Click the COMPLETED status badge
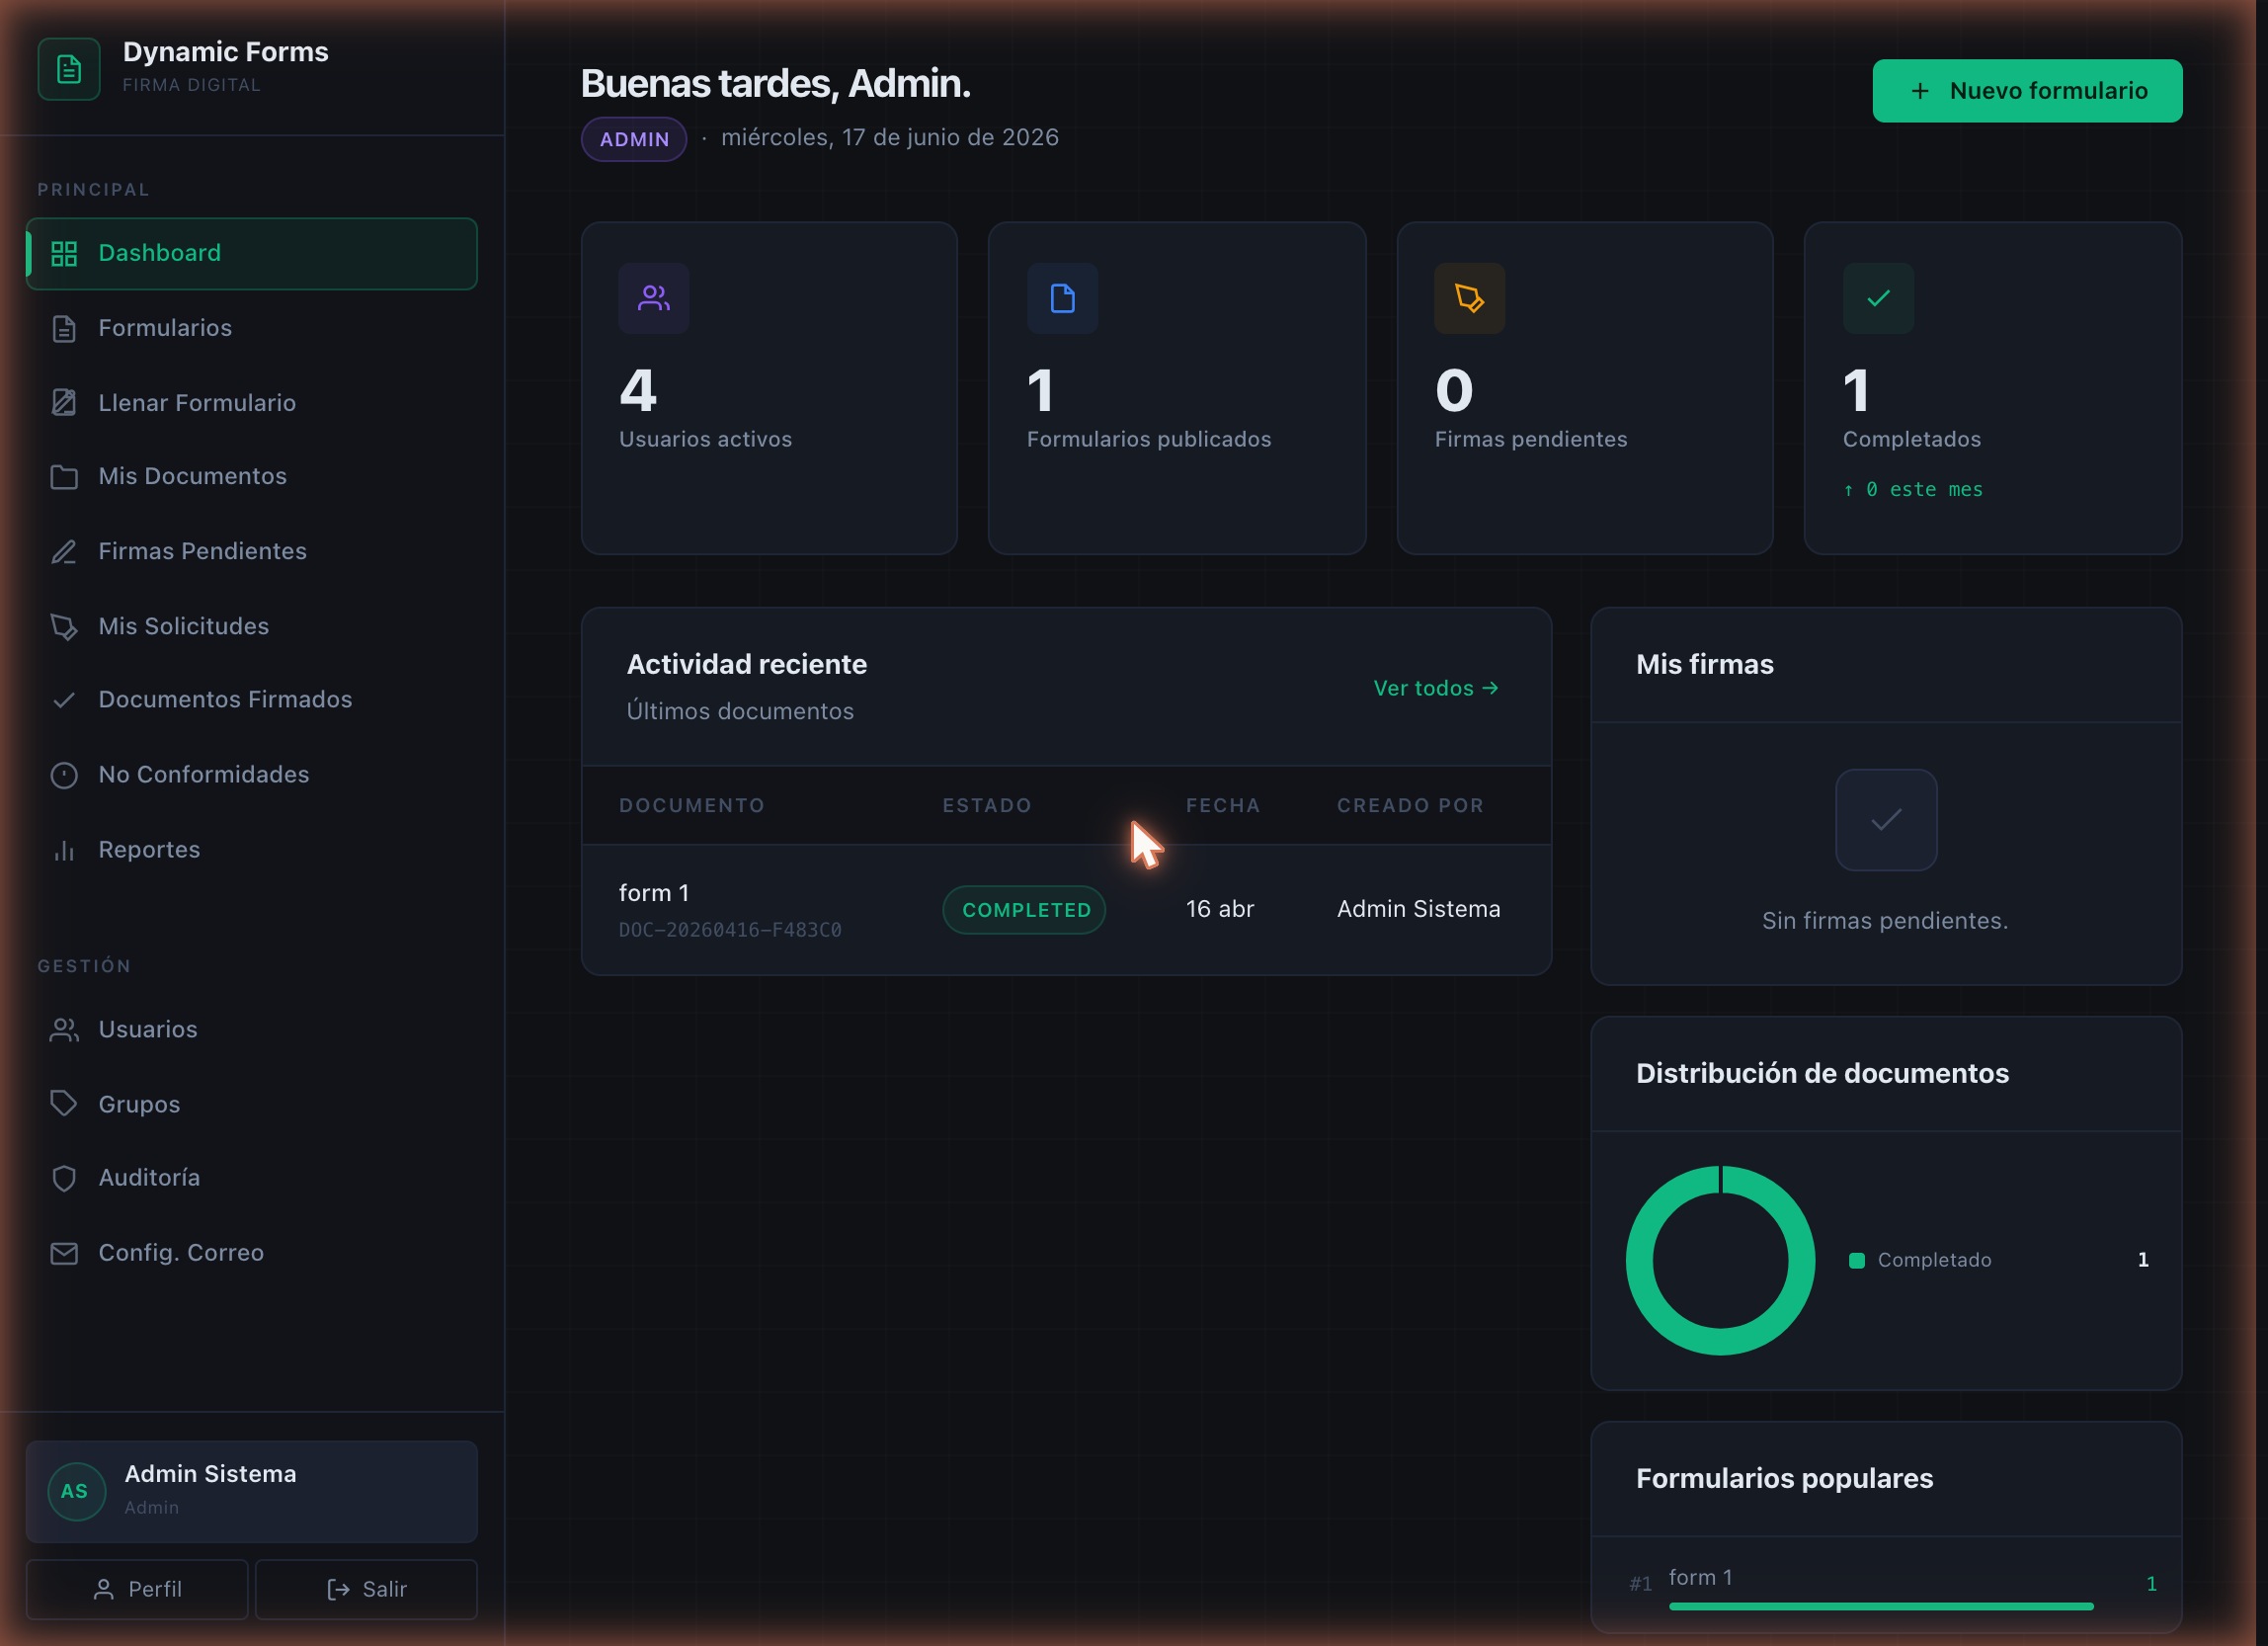 pyautogui.click(x=1024, y=910)
